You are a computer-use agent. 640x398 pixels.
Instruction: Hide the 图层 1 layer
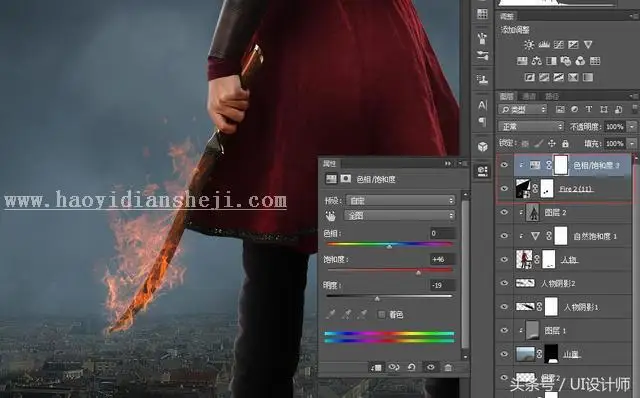pos(504,330)
